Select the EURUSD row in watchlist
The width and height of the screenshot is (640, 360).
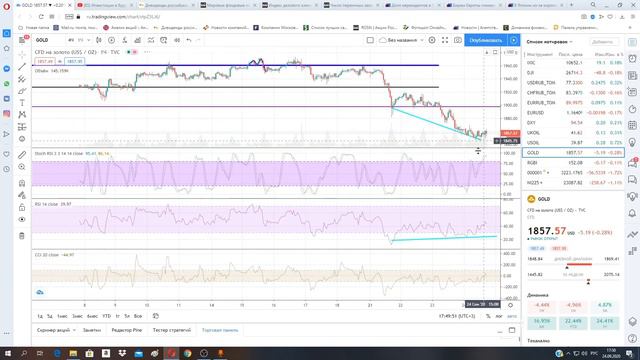click(x=573, y=113)
